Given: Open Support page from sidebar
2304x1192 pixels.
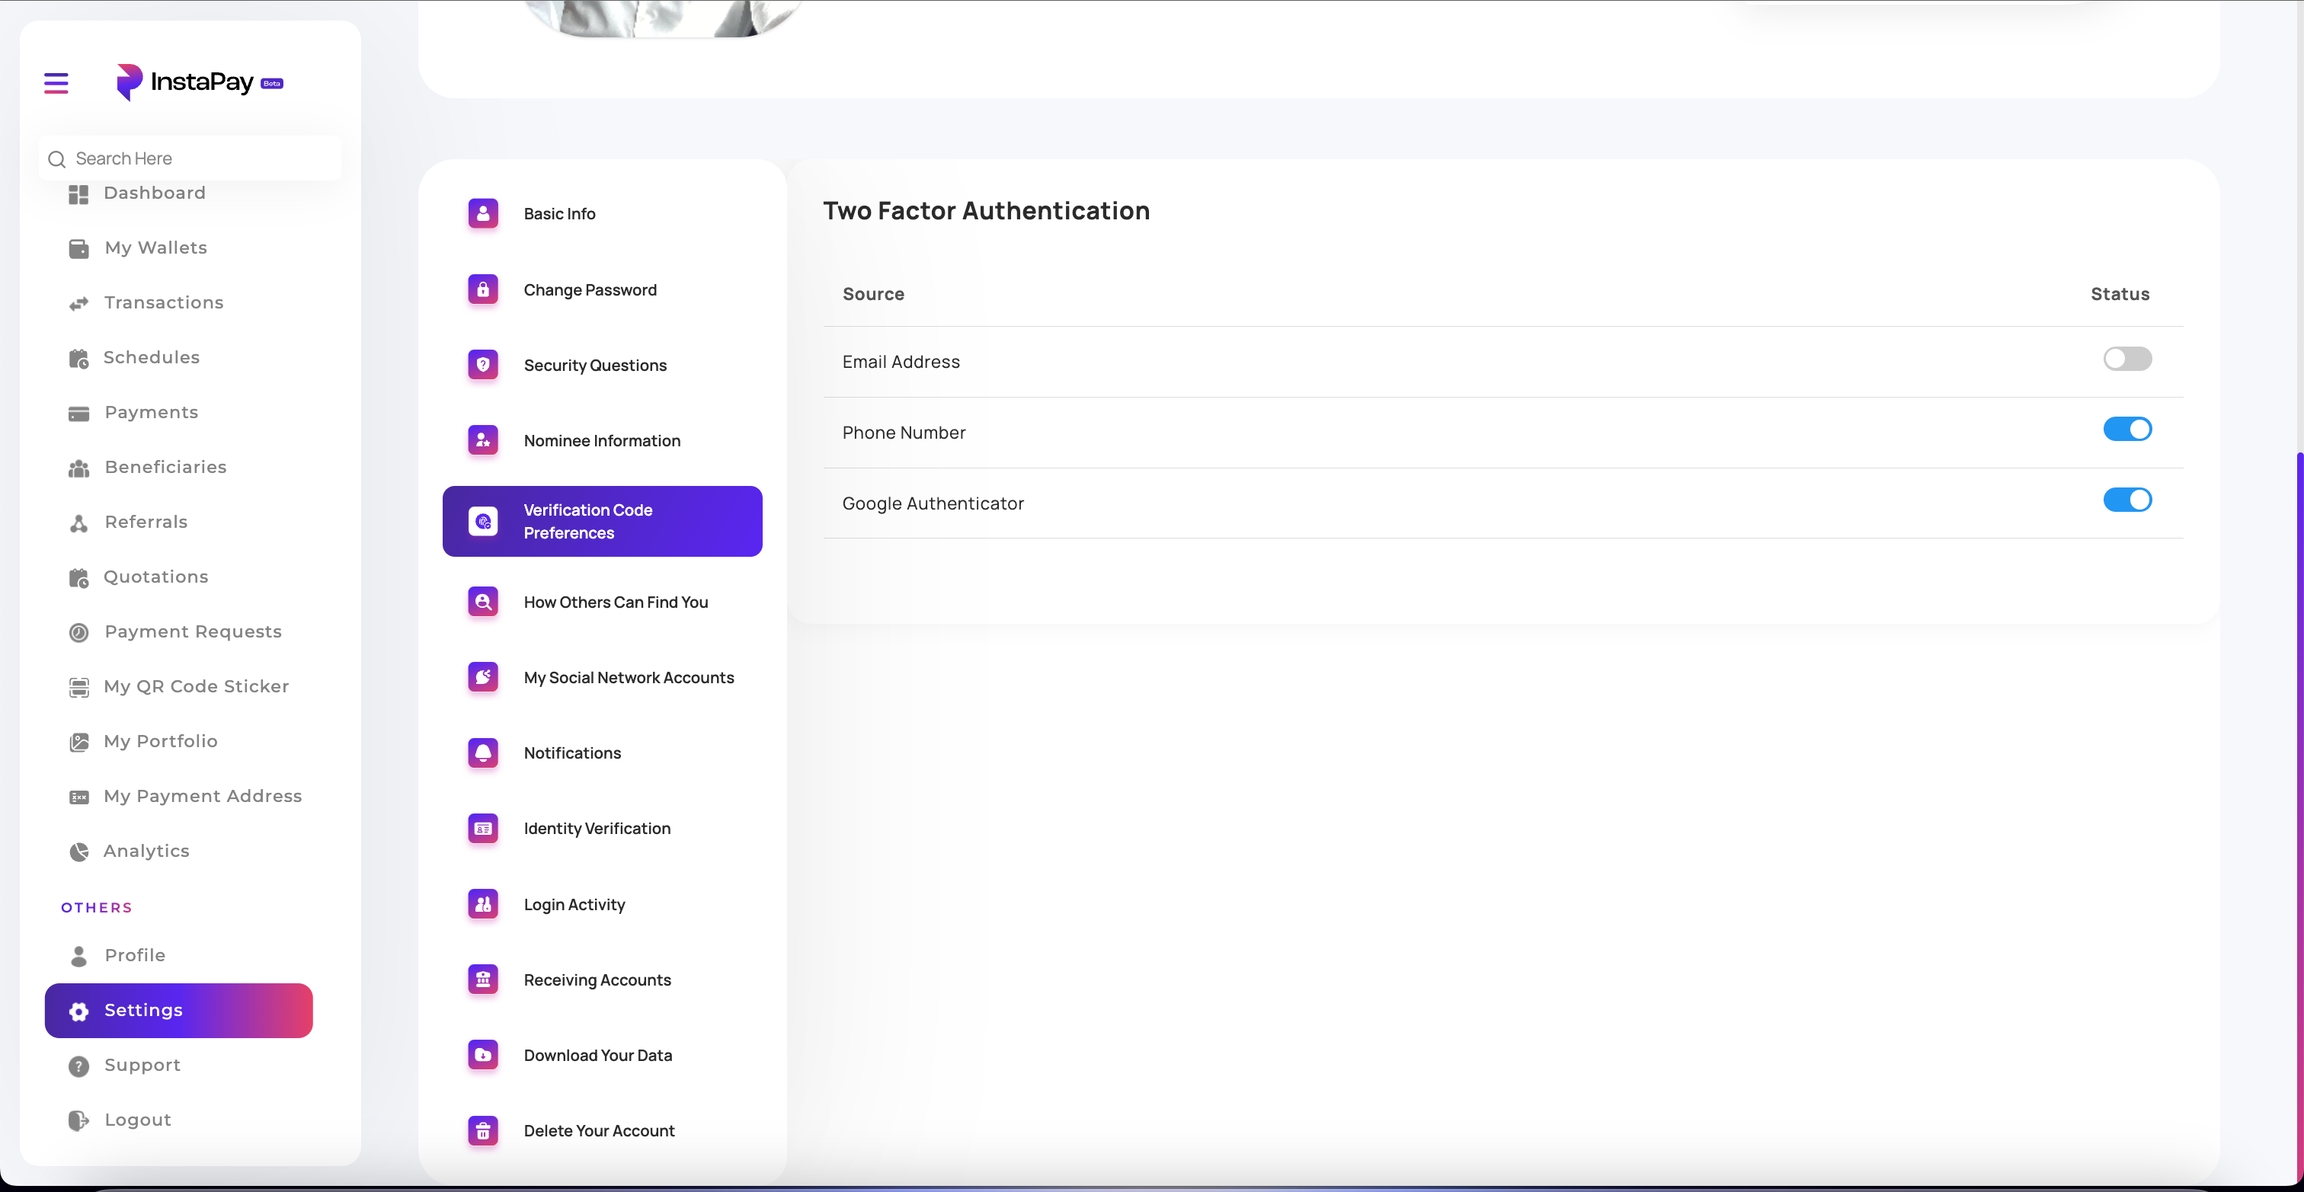Looking at the screenshot, I should (142, 1065).
